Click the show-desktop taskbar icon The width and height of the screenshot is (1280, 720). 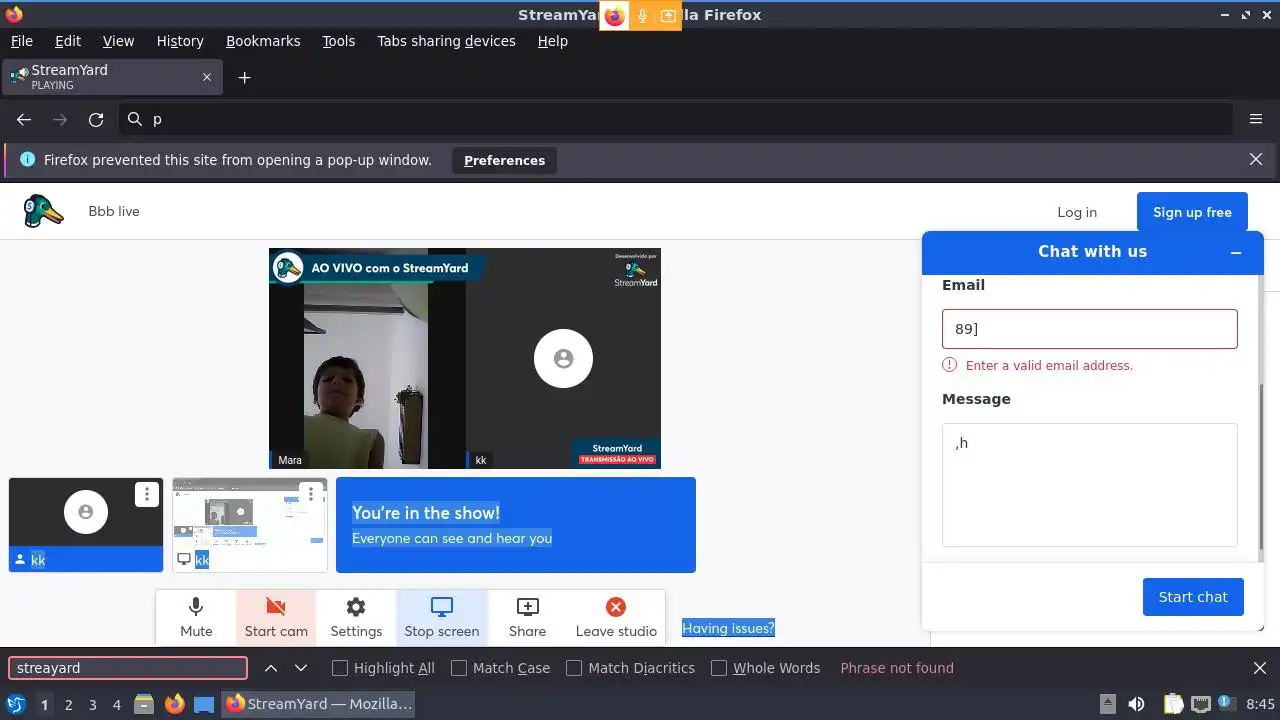tap(204, 704)
